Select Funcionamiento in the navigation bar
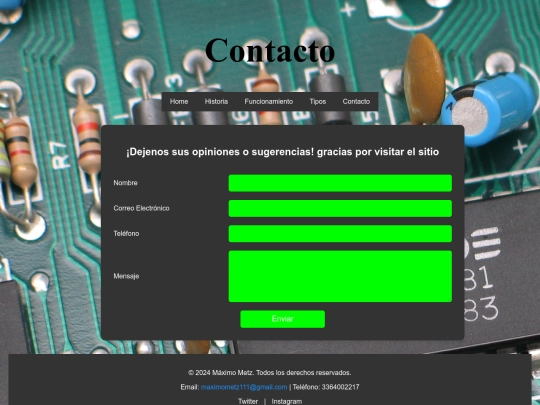The width and height of the screenshot is (540, 405). click(x=269, y=102)
